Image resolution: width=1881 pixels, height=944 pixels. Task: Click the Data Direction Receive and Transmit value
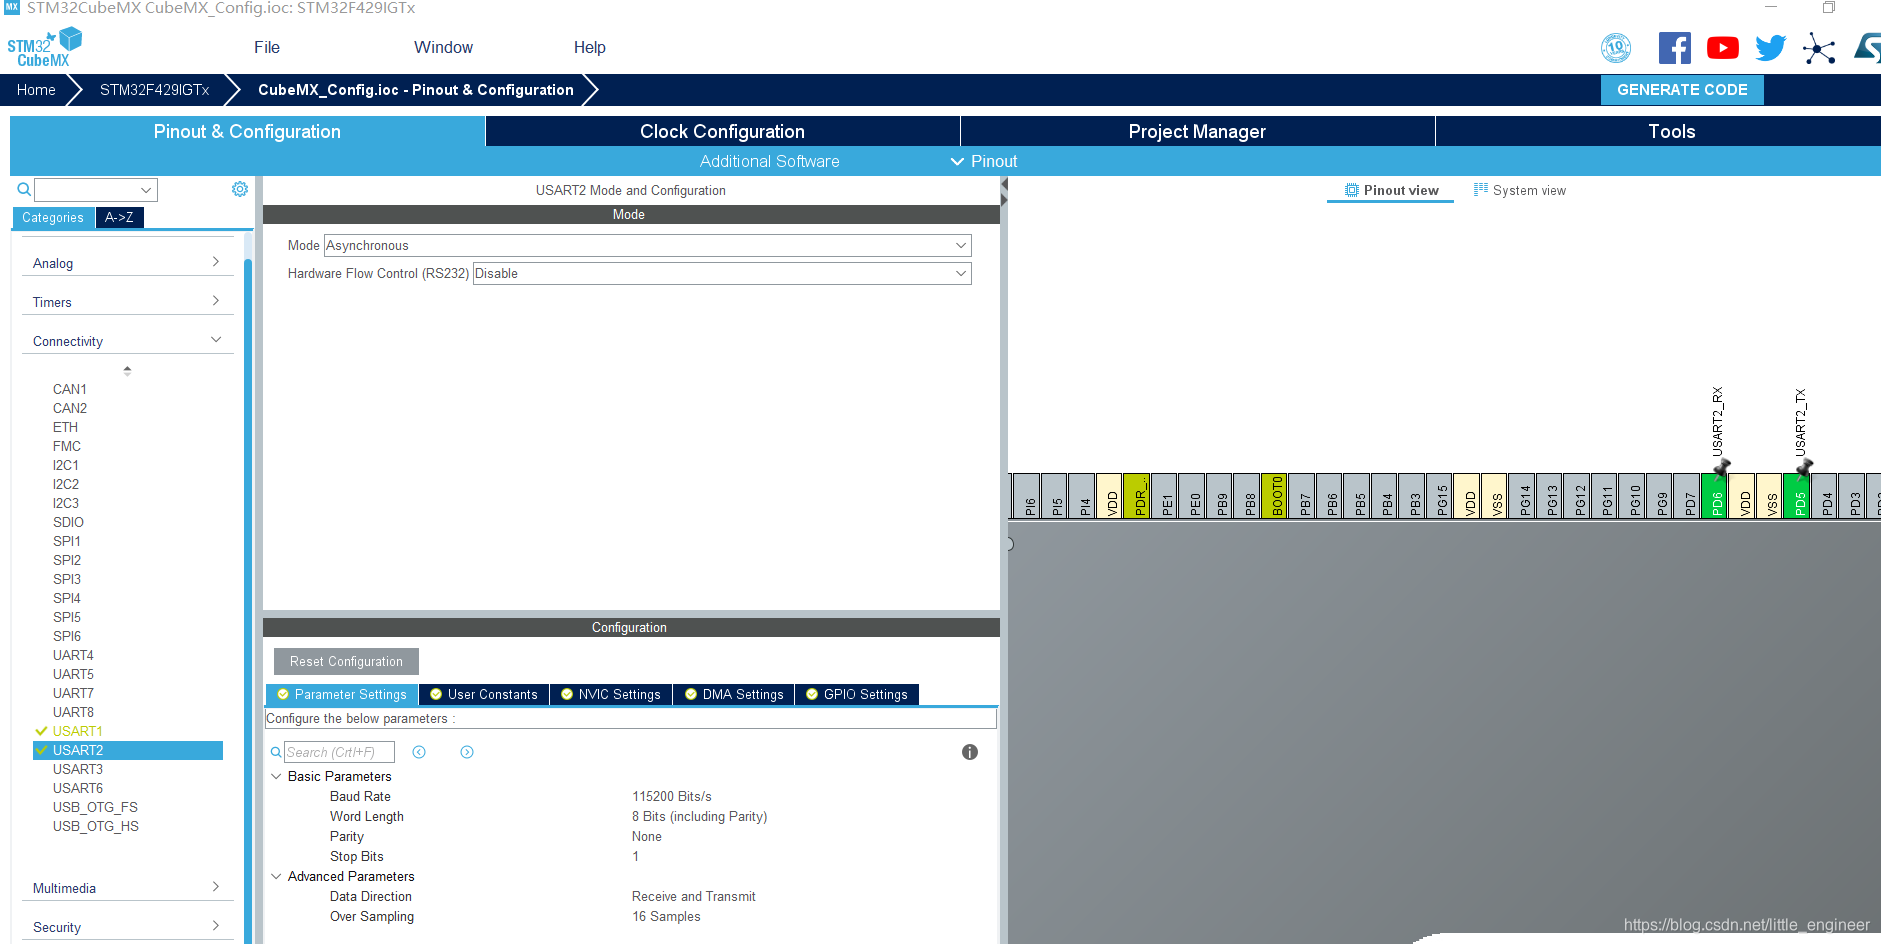[x=693, y=896]
